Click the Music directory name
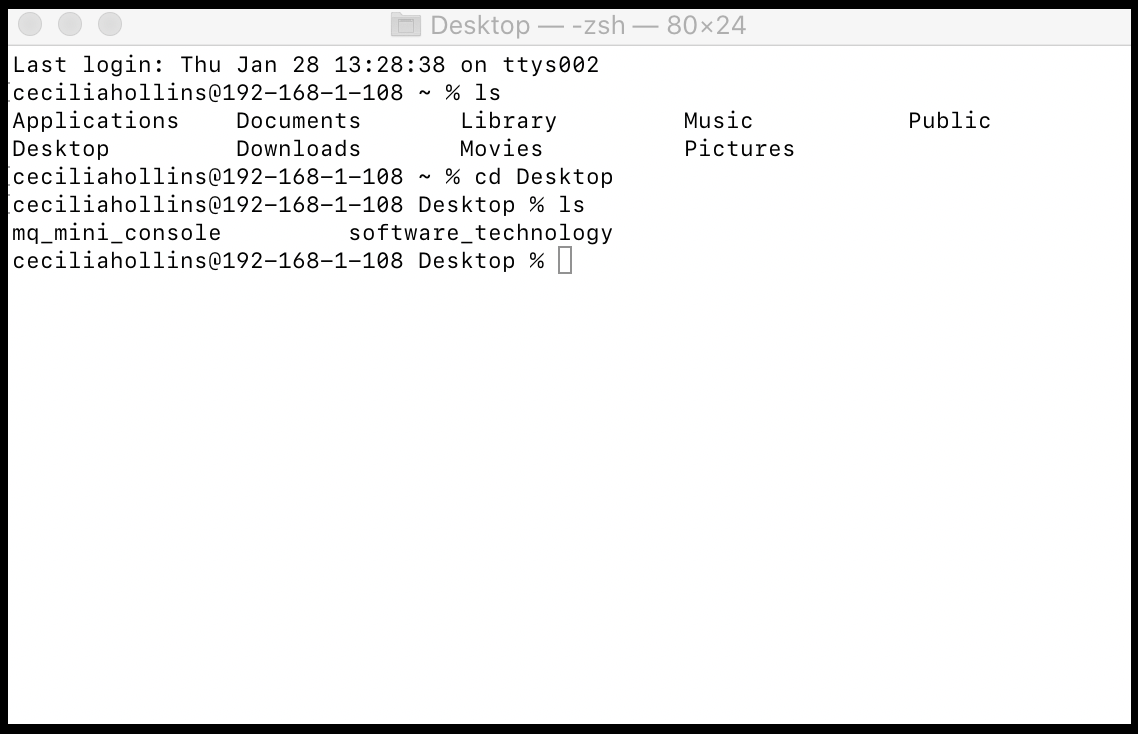Screen dimensions: 1138x734 pos(718,121)
